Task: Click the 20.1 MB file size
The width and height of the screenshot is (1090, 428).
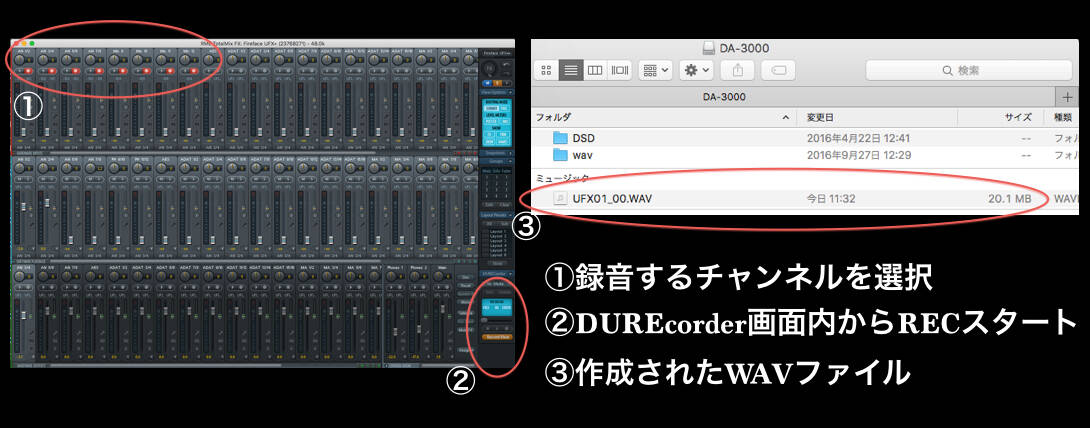Action: [x=1009, y=199]
